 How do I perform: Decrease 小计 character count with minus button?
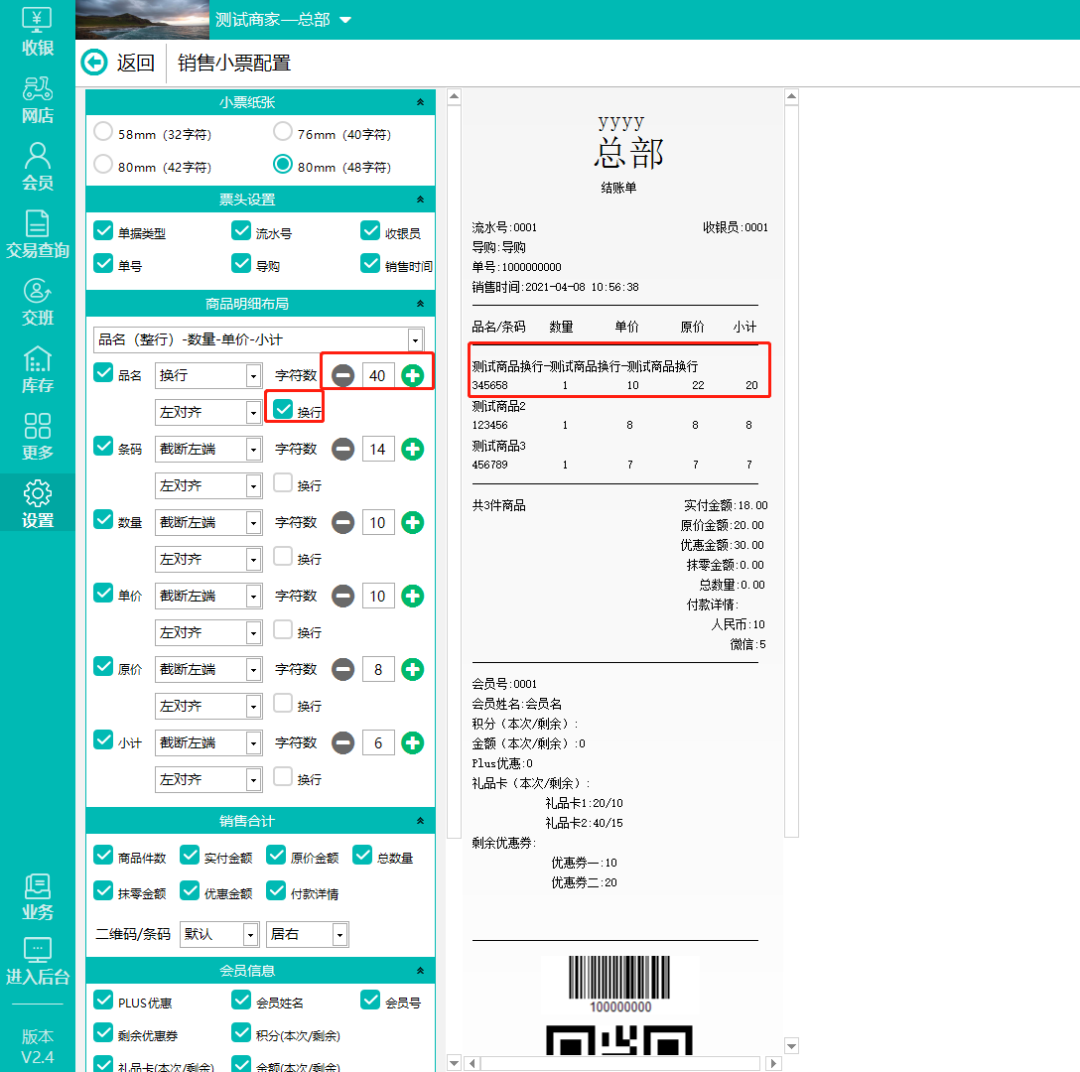point(343,743)
